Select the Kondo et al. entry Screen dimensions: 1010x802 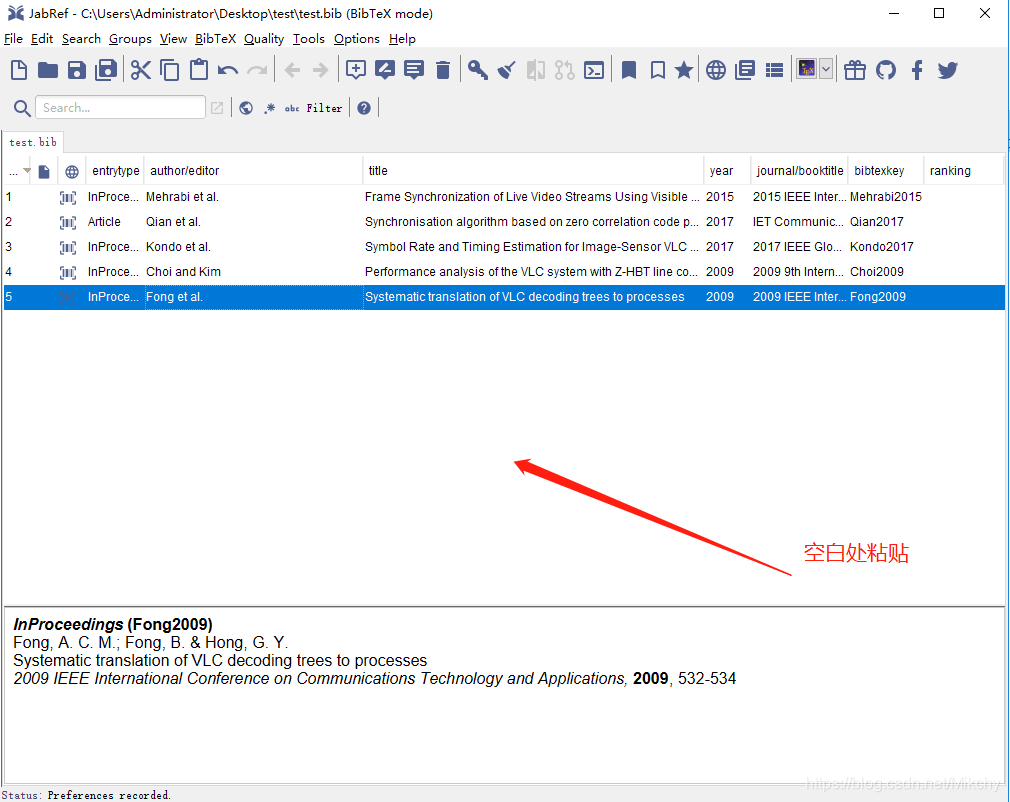click(504, 247)
